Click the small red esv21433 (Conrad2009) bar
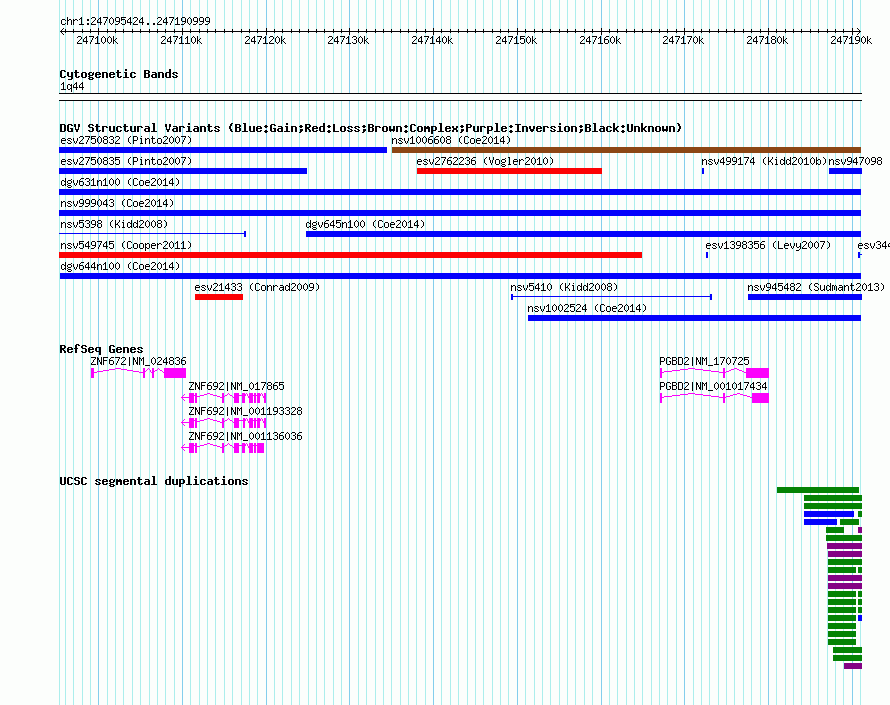 219,297
